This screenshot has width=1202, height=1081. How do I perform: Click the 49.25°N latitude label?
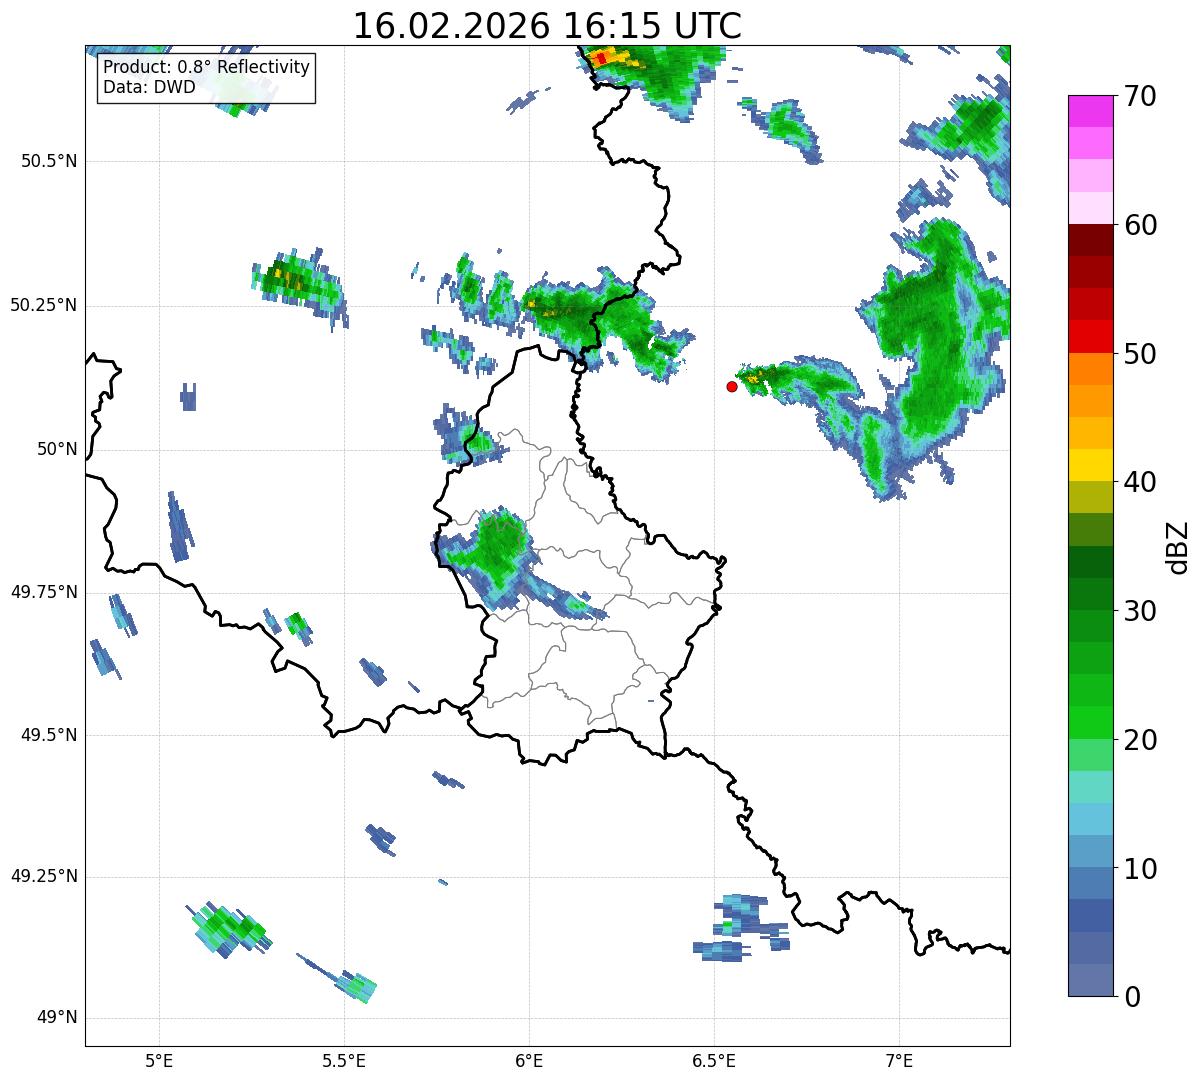(x=44, y=876)
